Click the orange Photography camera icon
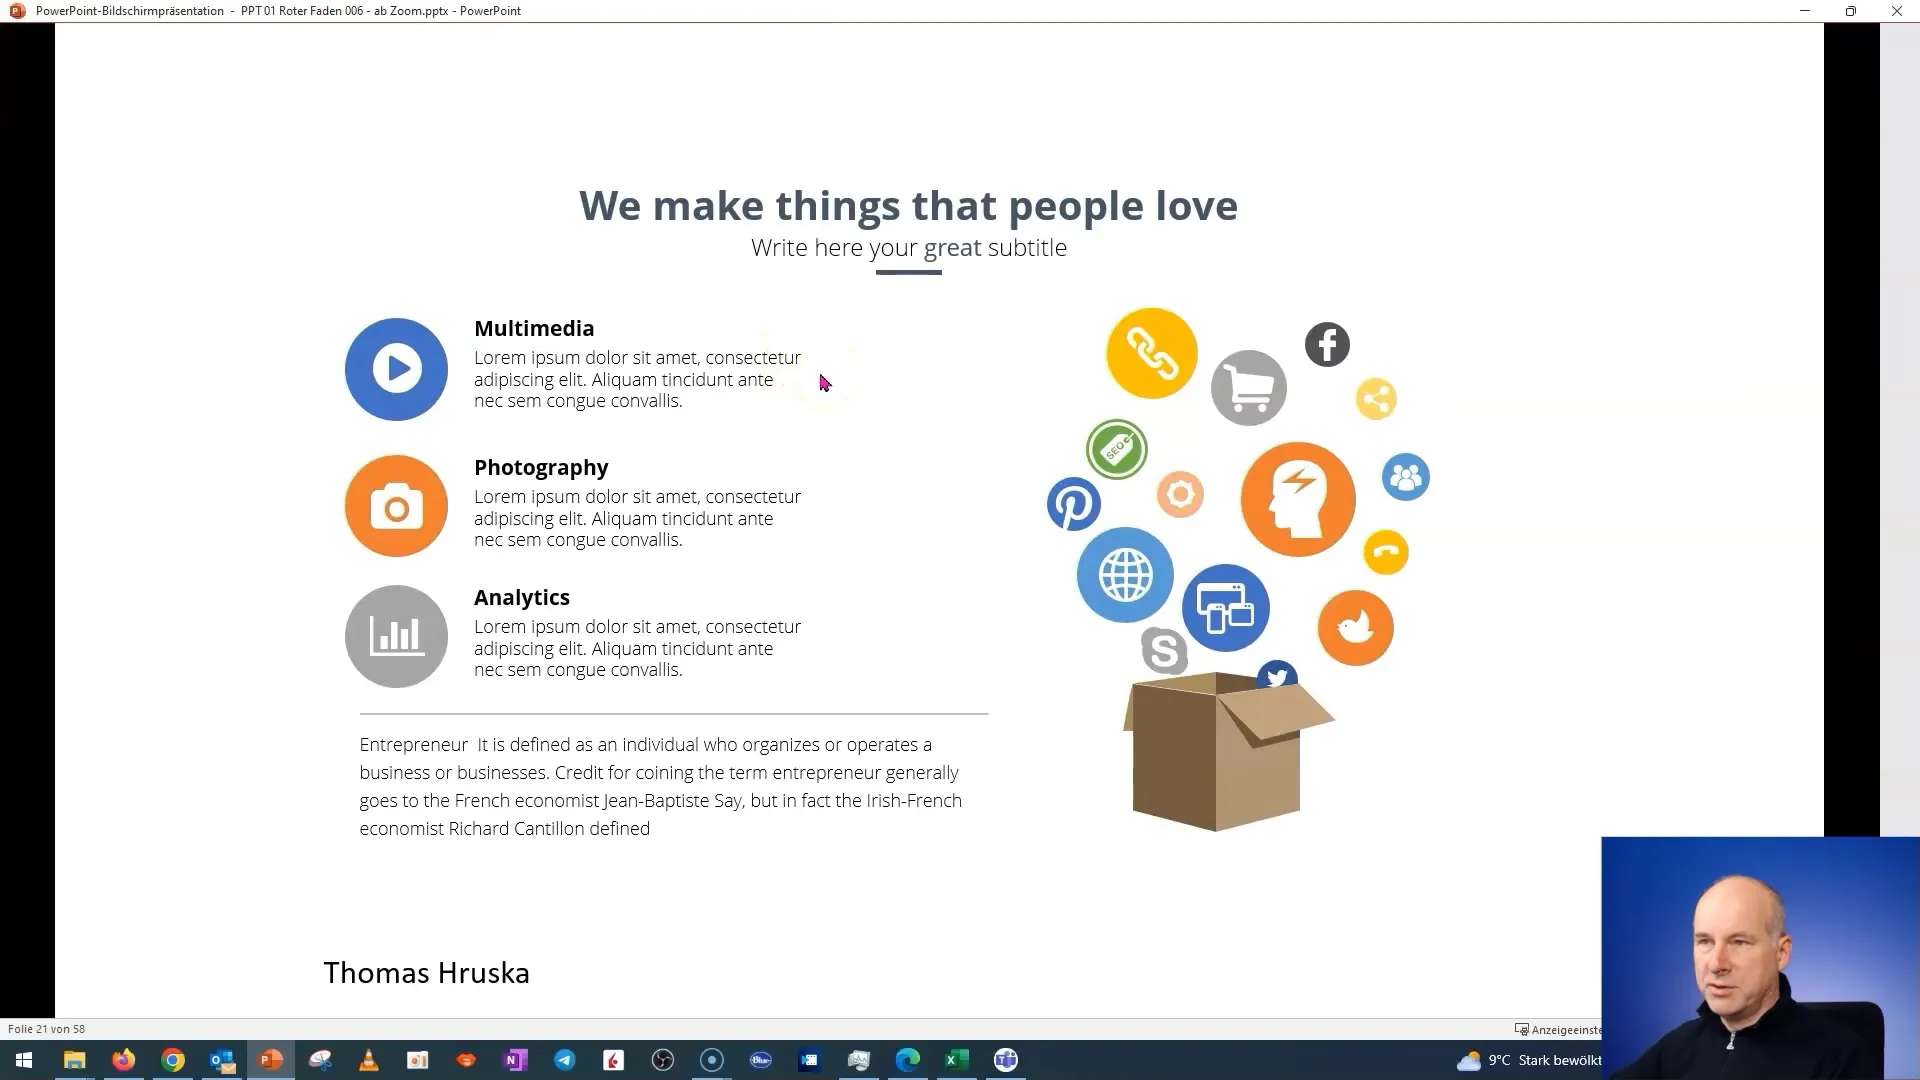1920x1080 pixels. click(396, 506)
